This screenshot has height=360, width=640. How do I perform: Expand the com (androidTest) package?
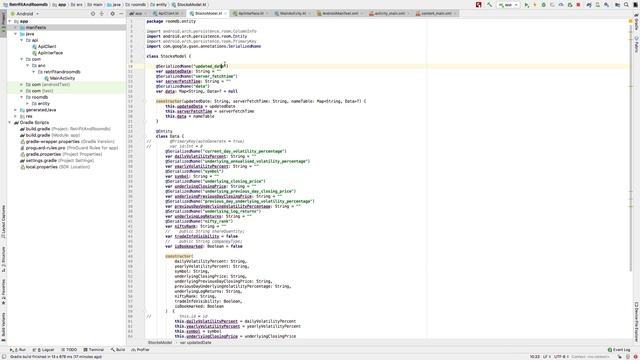pyautogui.click(x=22, y=84)
